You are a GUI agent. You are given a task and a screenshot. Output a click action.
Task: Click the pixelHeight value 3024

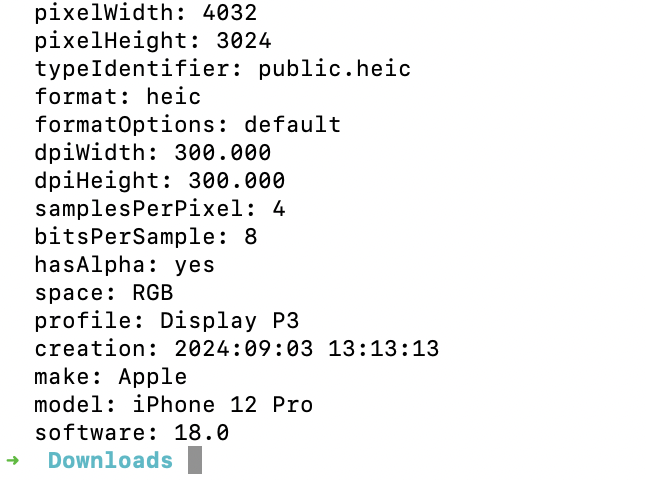(244, 40)
